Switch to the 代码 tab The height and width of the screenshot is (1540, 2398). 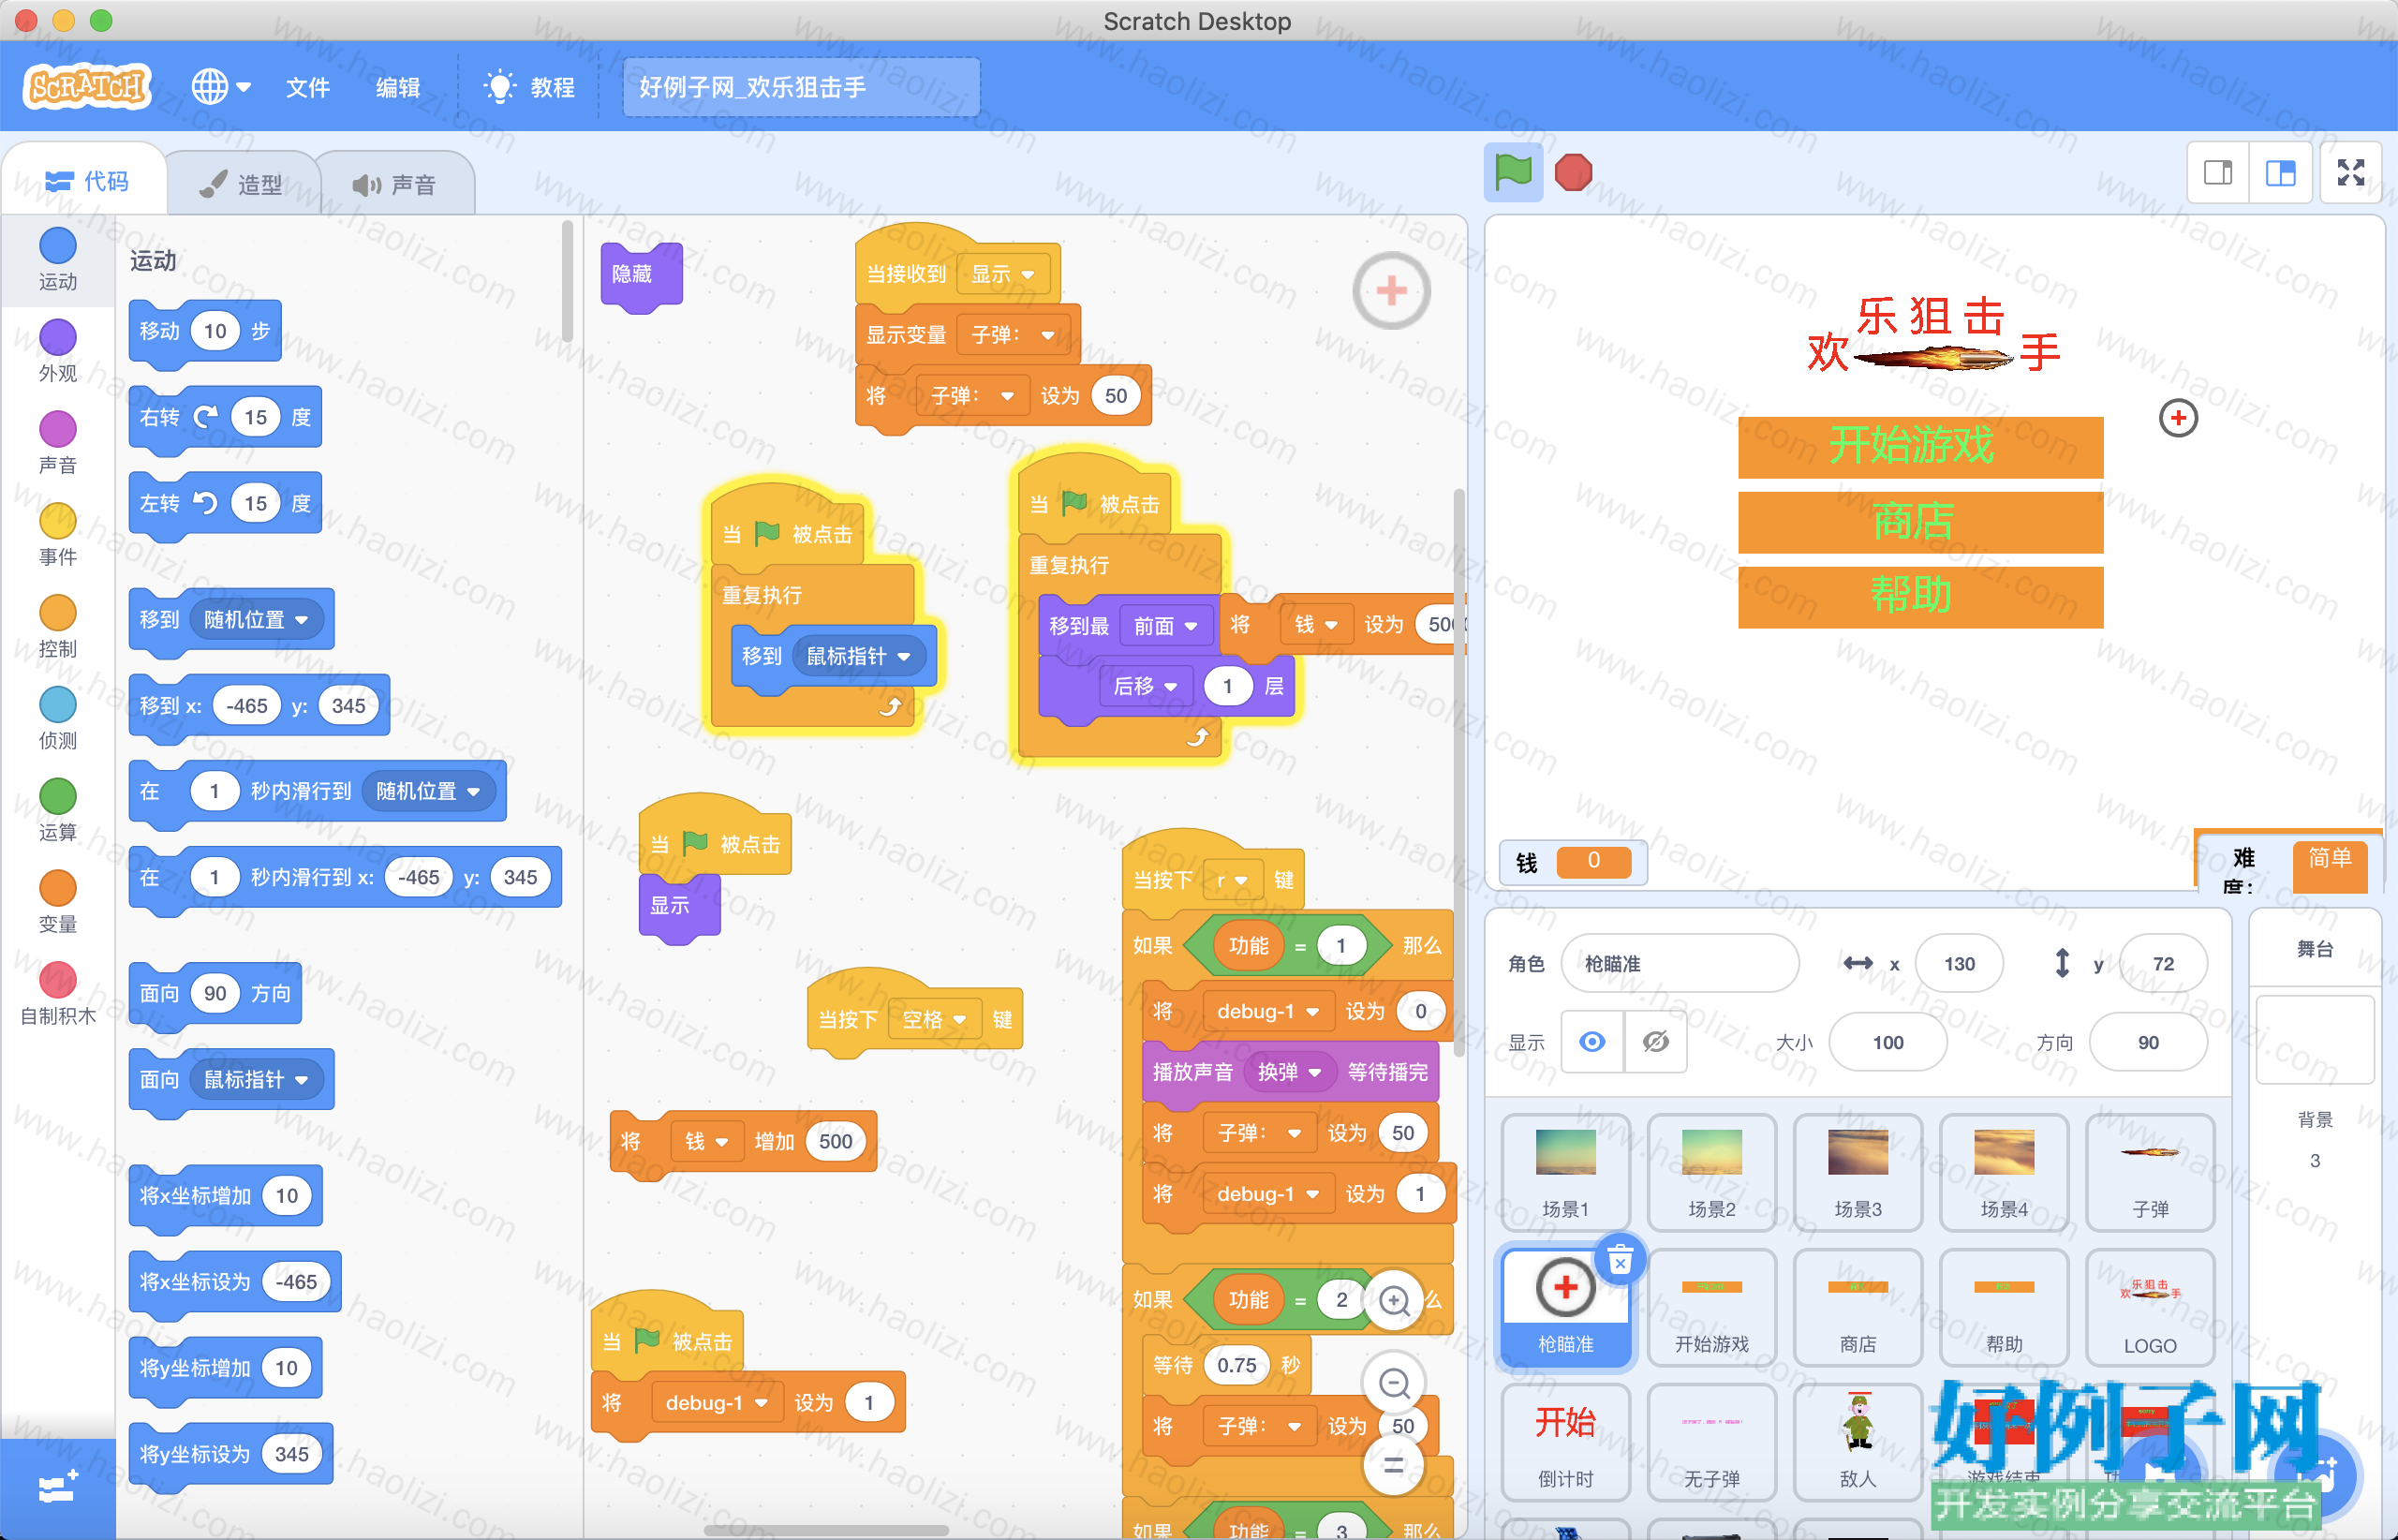click(86, 181)
